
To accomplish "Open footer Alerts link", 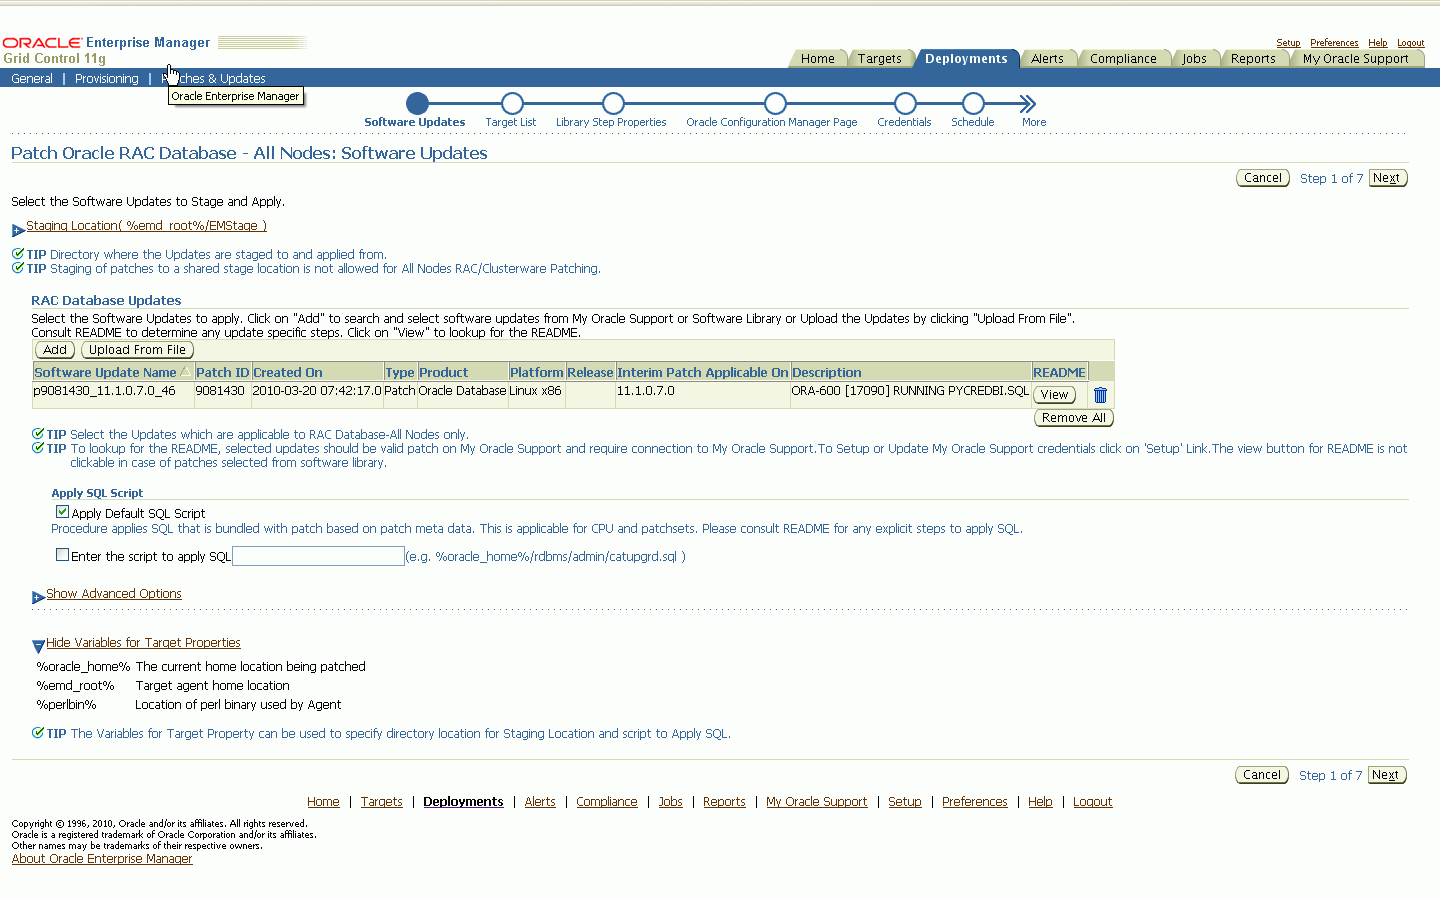I will coord(540,802).
